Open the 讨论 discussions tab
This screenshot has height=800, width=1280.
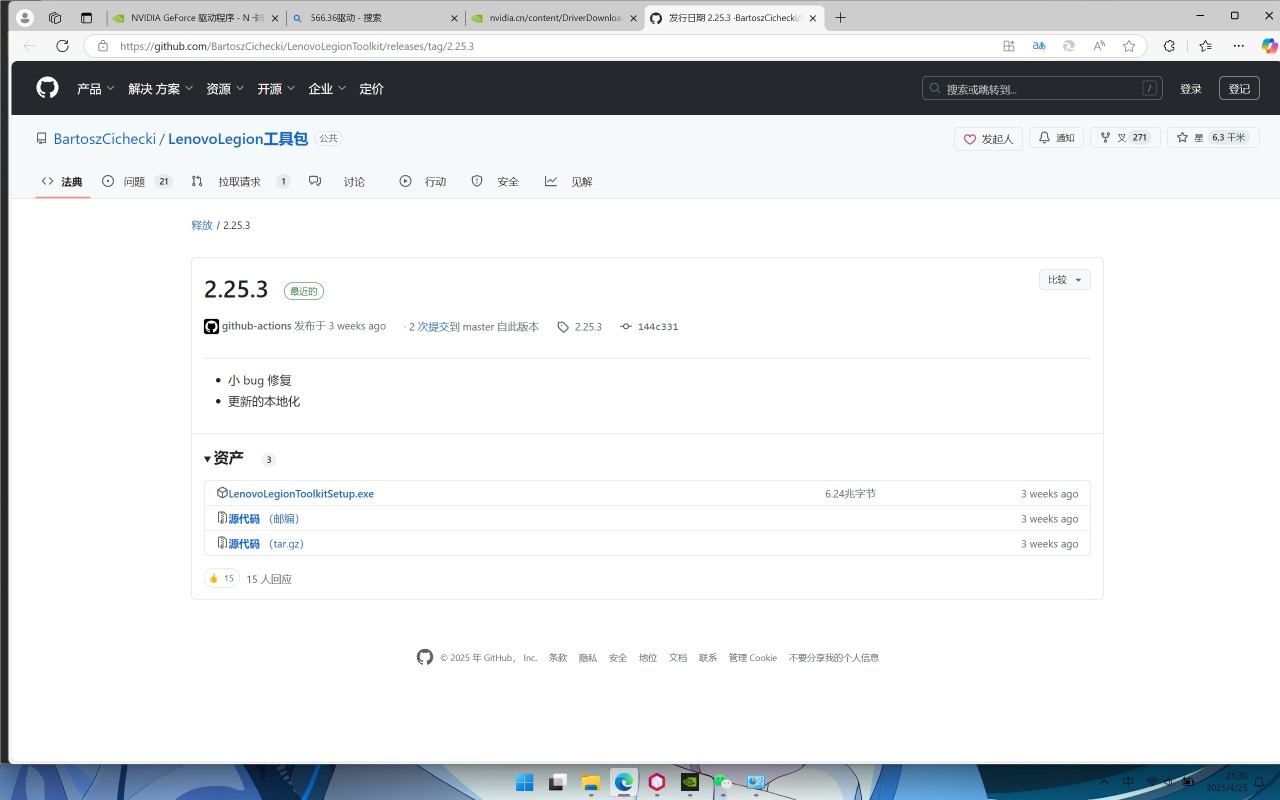click(x=337, y=182)
